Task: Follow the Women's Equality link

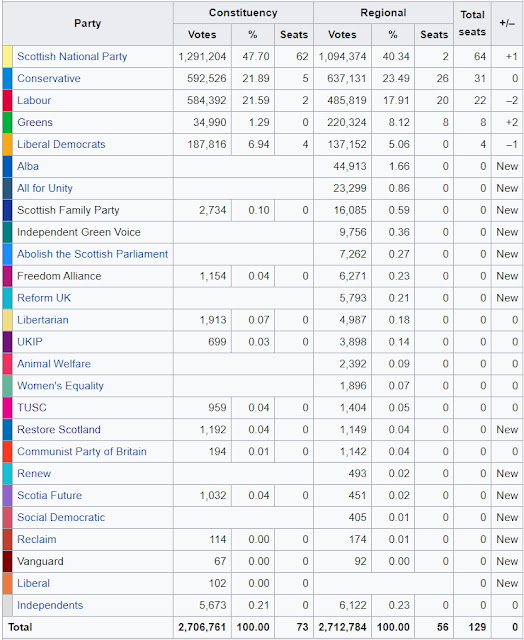Action: (x=60, y=386)
